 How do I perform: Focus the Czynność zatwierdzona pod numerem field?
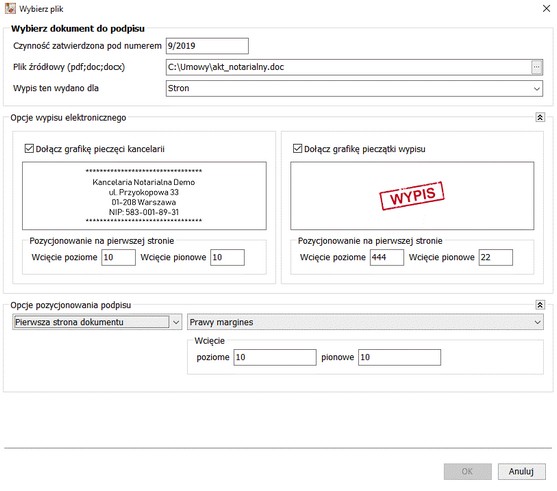point(207,46)
